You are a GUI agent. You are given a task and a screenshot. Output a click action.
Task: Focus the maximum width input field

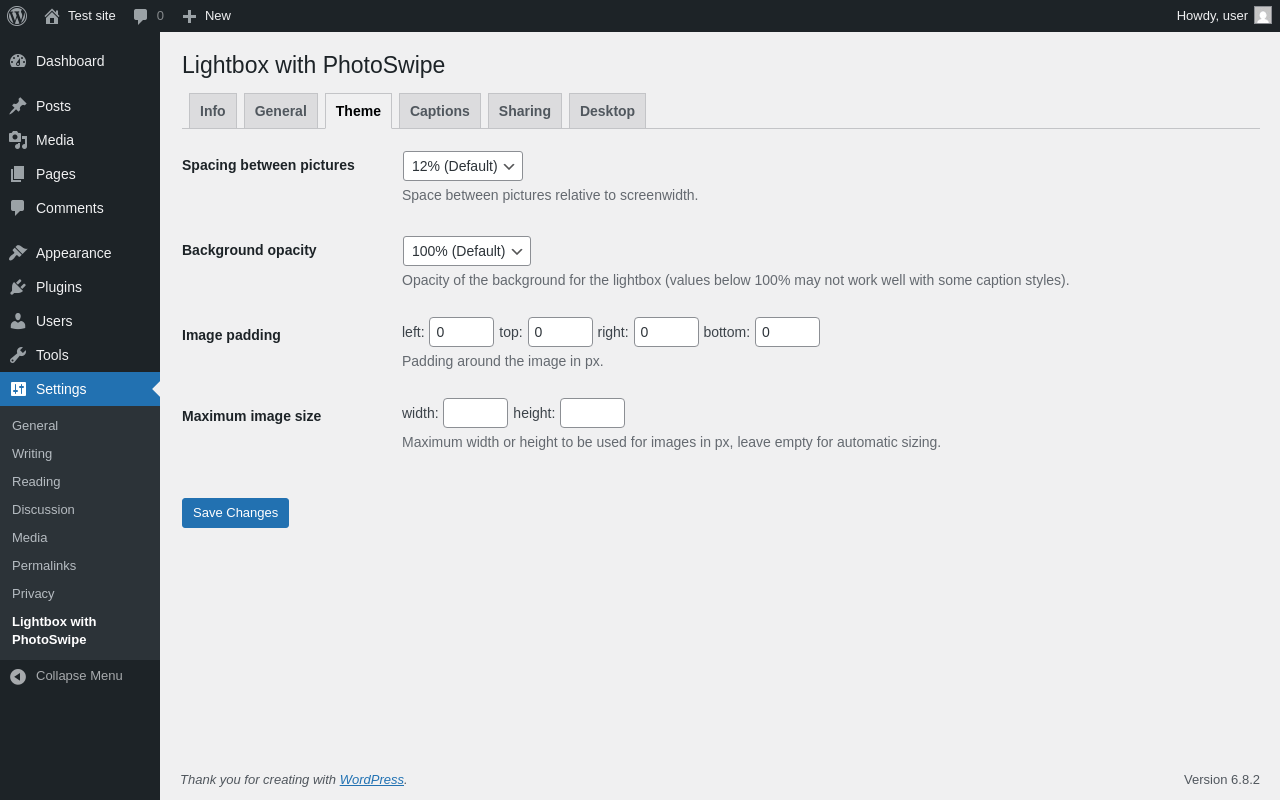point(475,413)
